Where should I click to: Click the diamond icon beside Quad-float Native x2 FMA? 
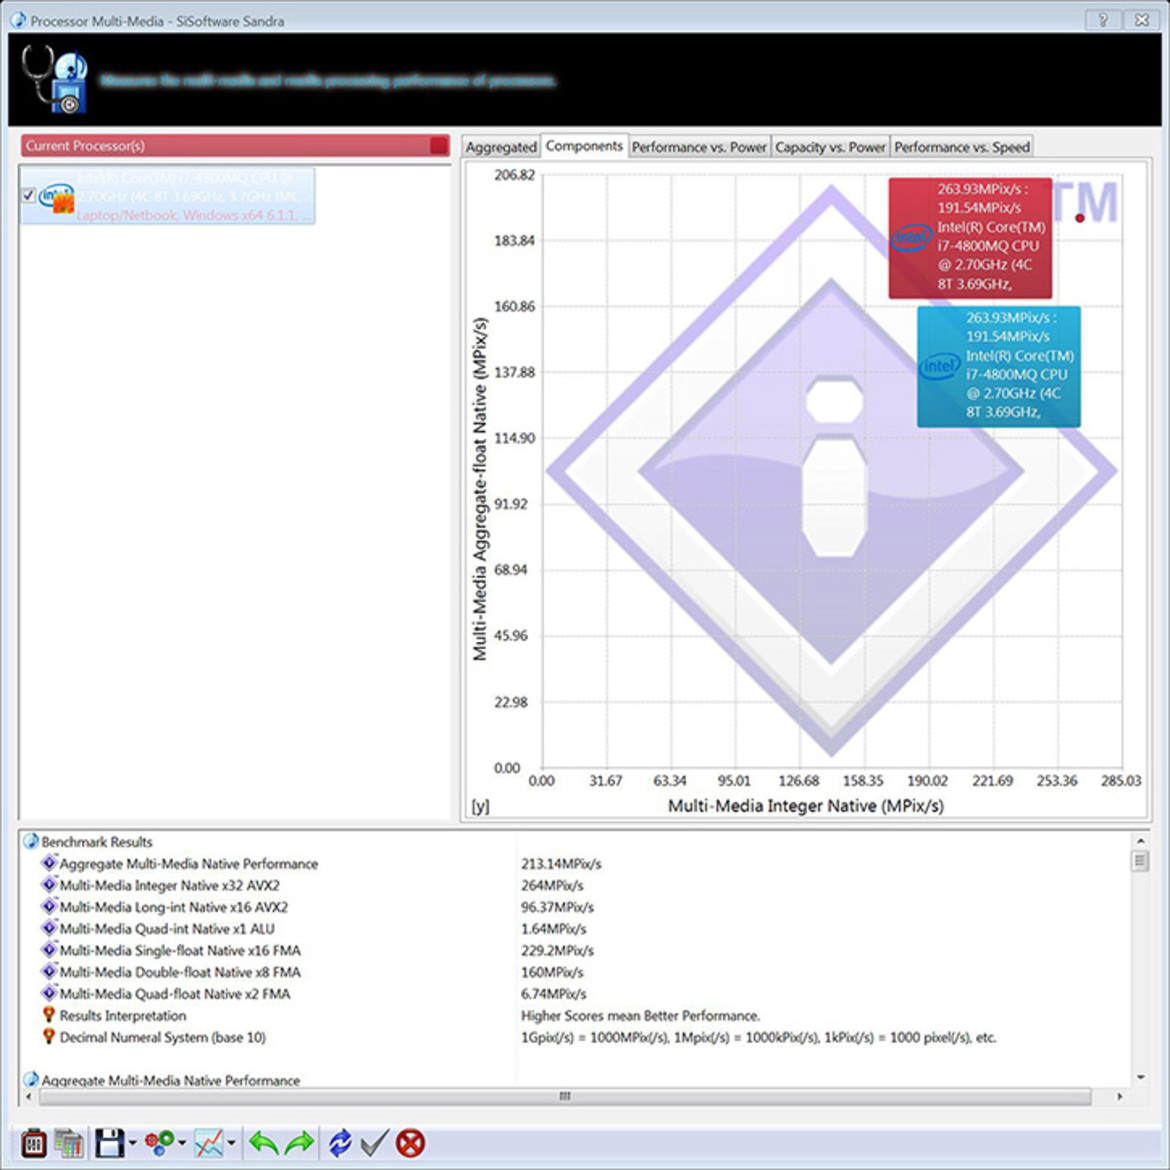click(49, 993)
